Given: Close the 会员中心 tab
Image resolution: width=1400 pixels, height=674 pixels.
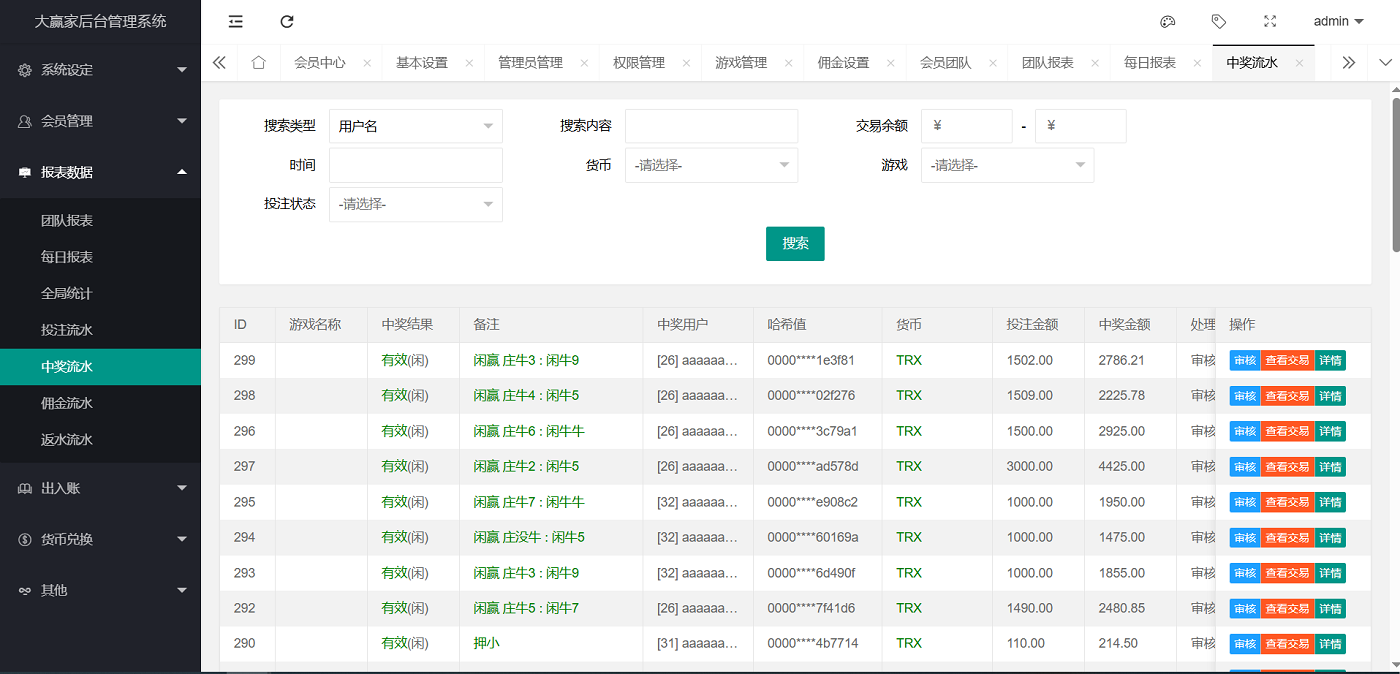Looking at the screenshot, I should pos(367,63).
